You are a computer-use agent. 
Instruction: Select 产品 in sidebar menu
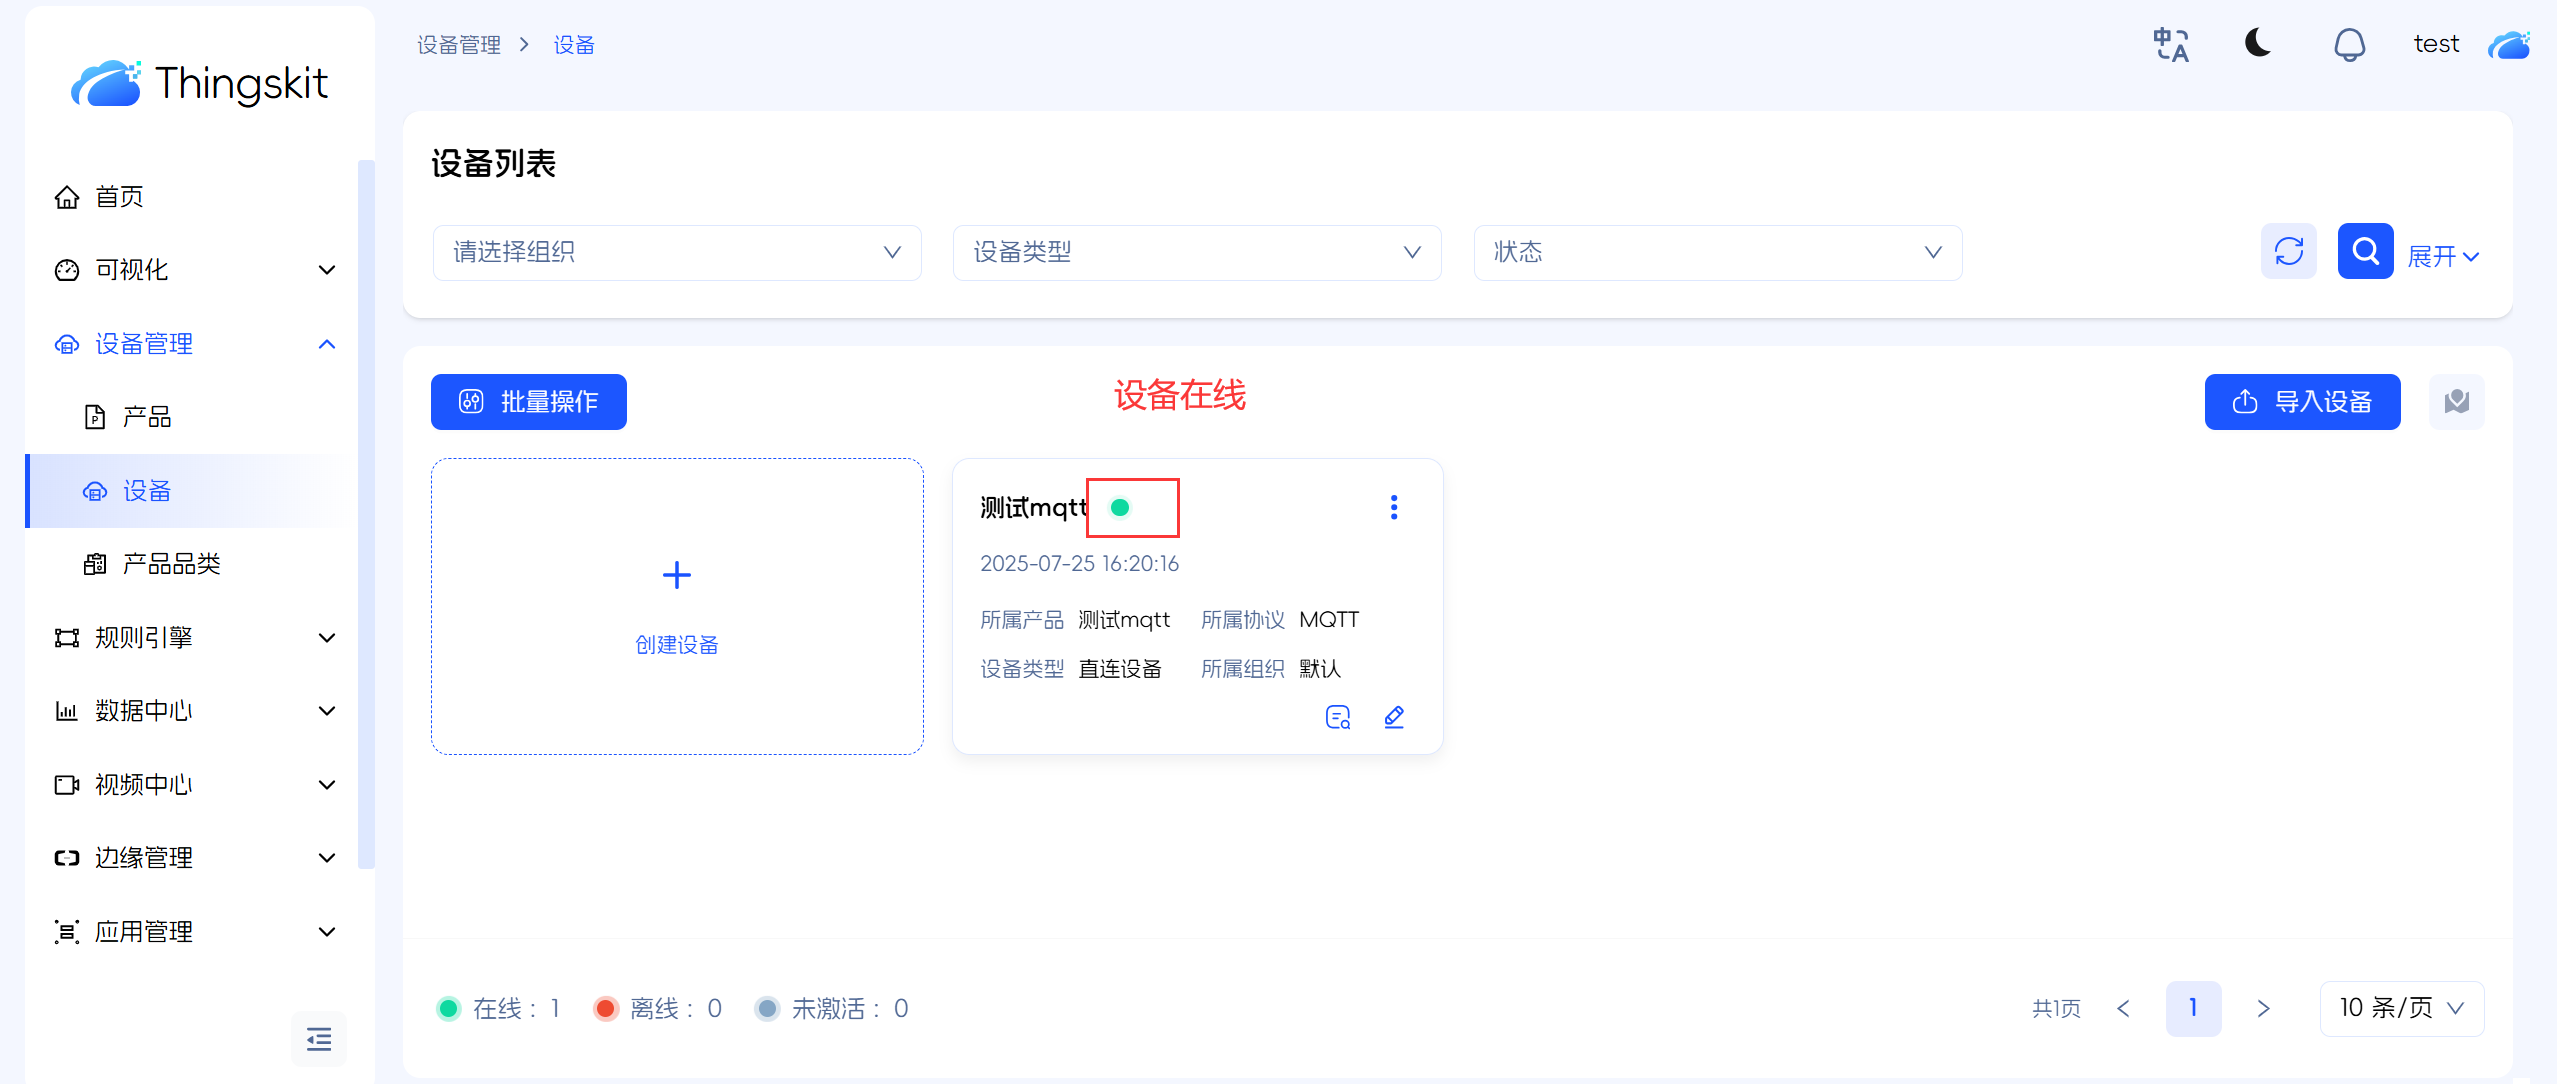click(x=147, y=417)
